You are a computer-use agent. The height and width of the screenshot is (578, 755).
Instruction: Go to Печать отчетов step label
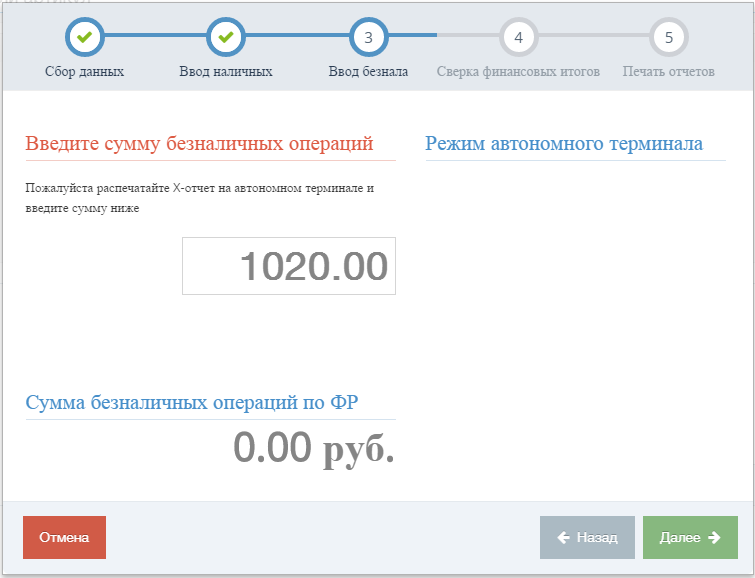(668, 71)
